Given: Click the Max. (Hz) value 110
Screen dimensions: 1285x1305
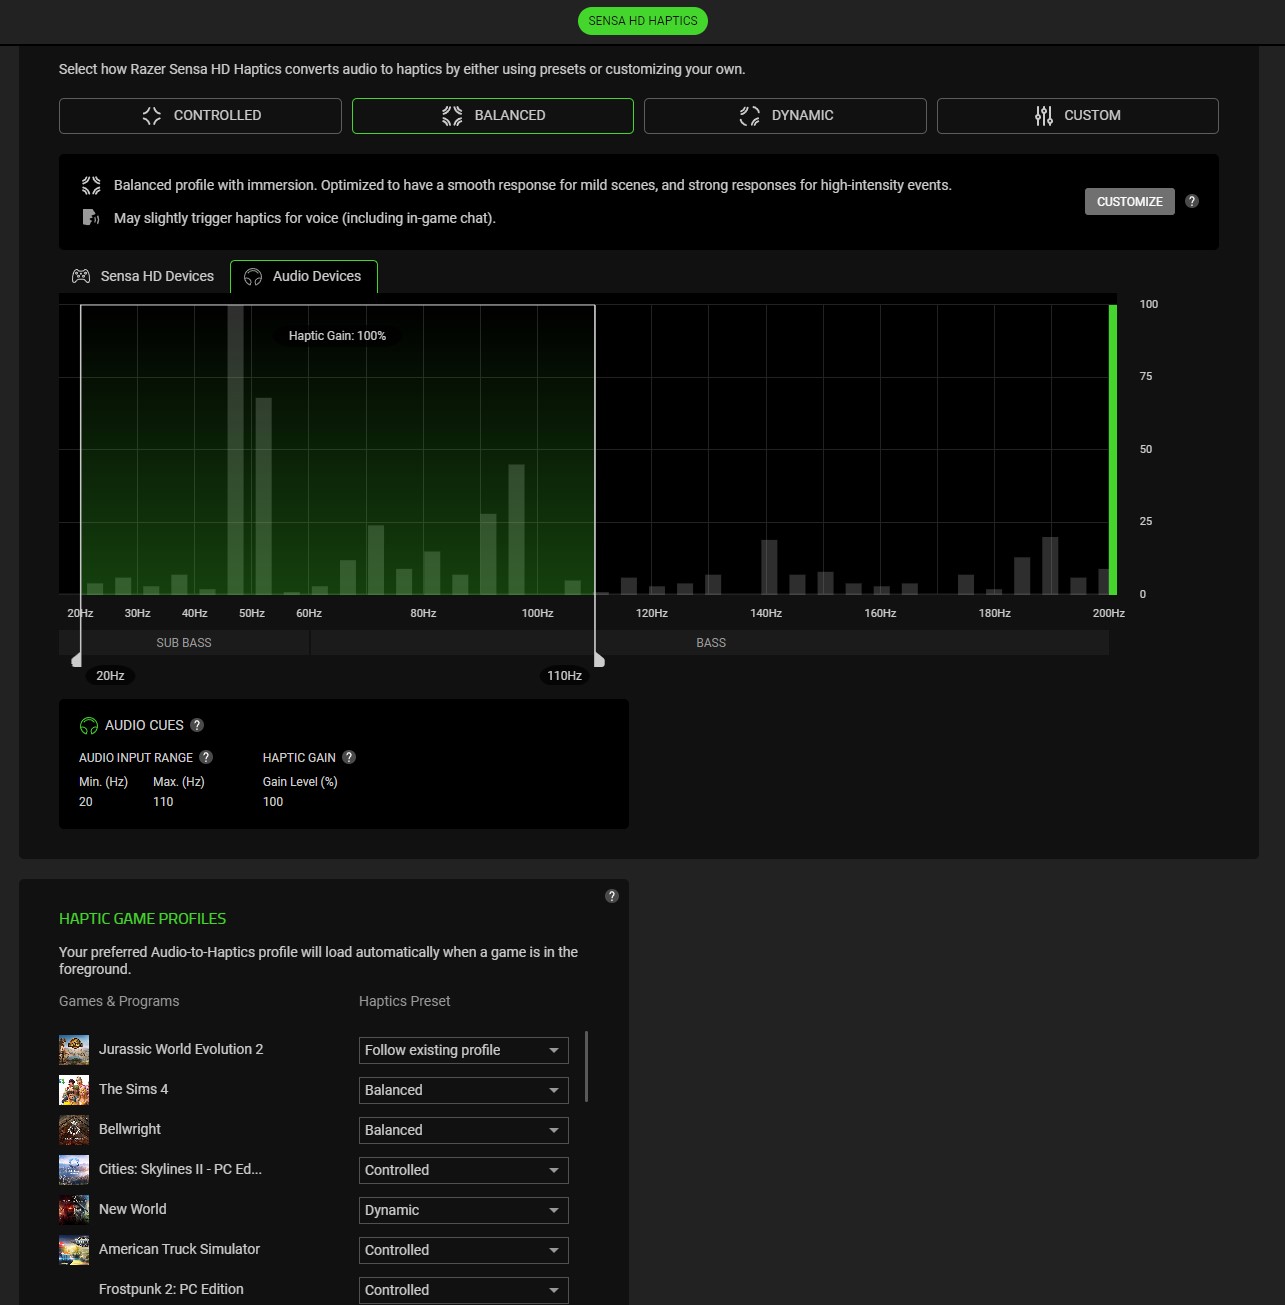Looking at the screenshot, I should (163, 802).
